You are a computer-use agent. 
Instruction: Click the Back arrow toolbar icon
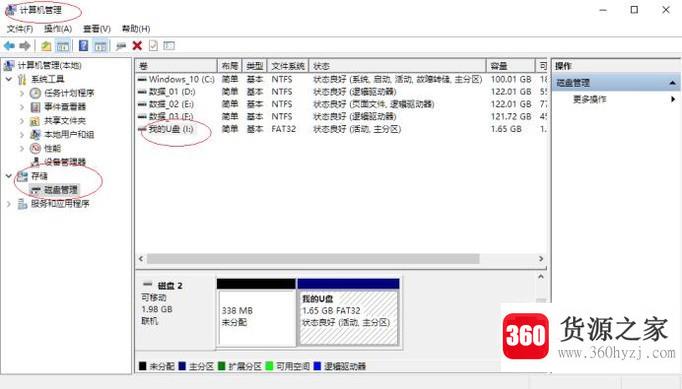tap(9, 46)
